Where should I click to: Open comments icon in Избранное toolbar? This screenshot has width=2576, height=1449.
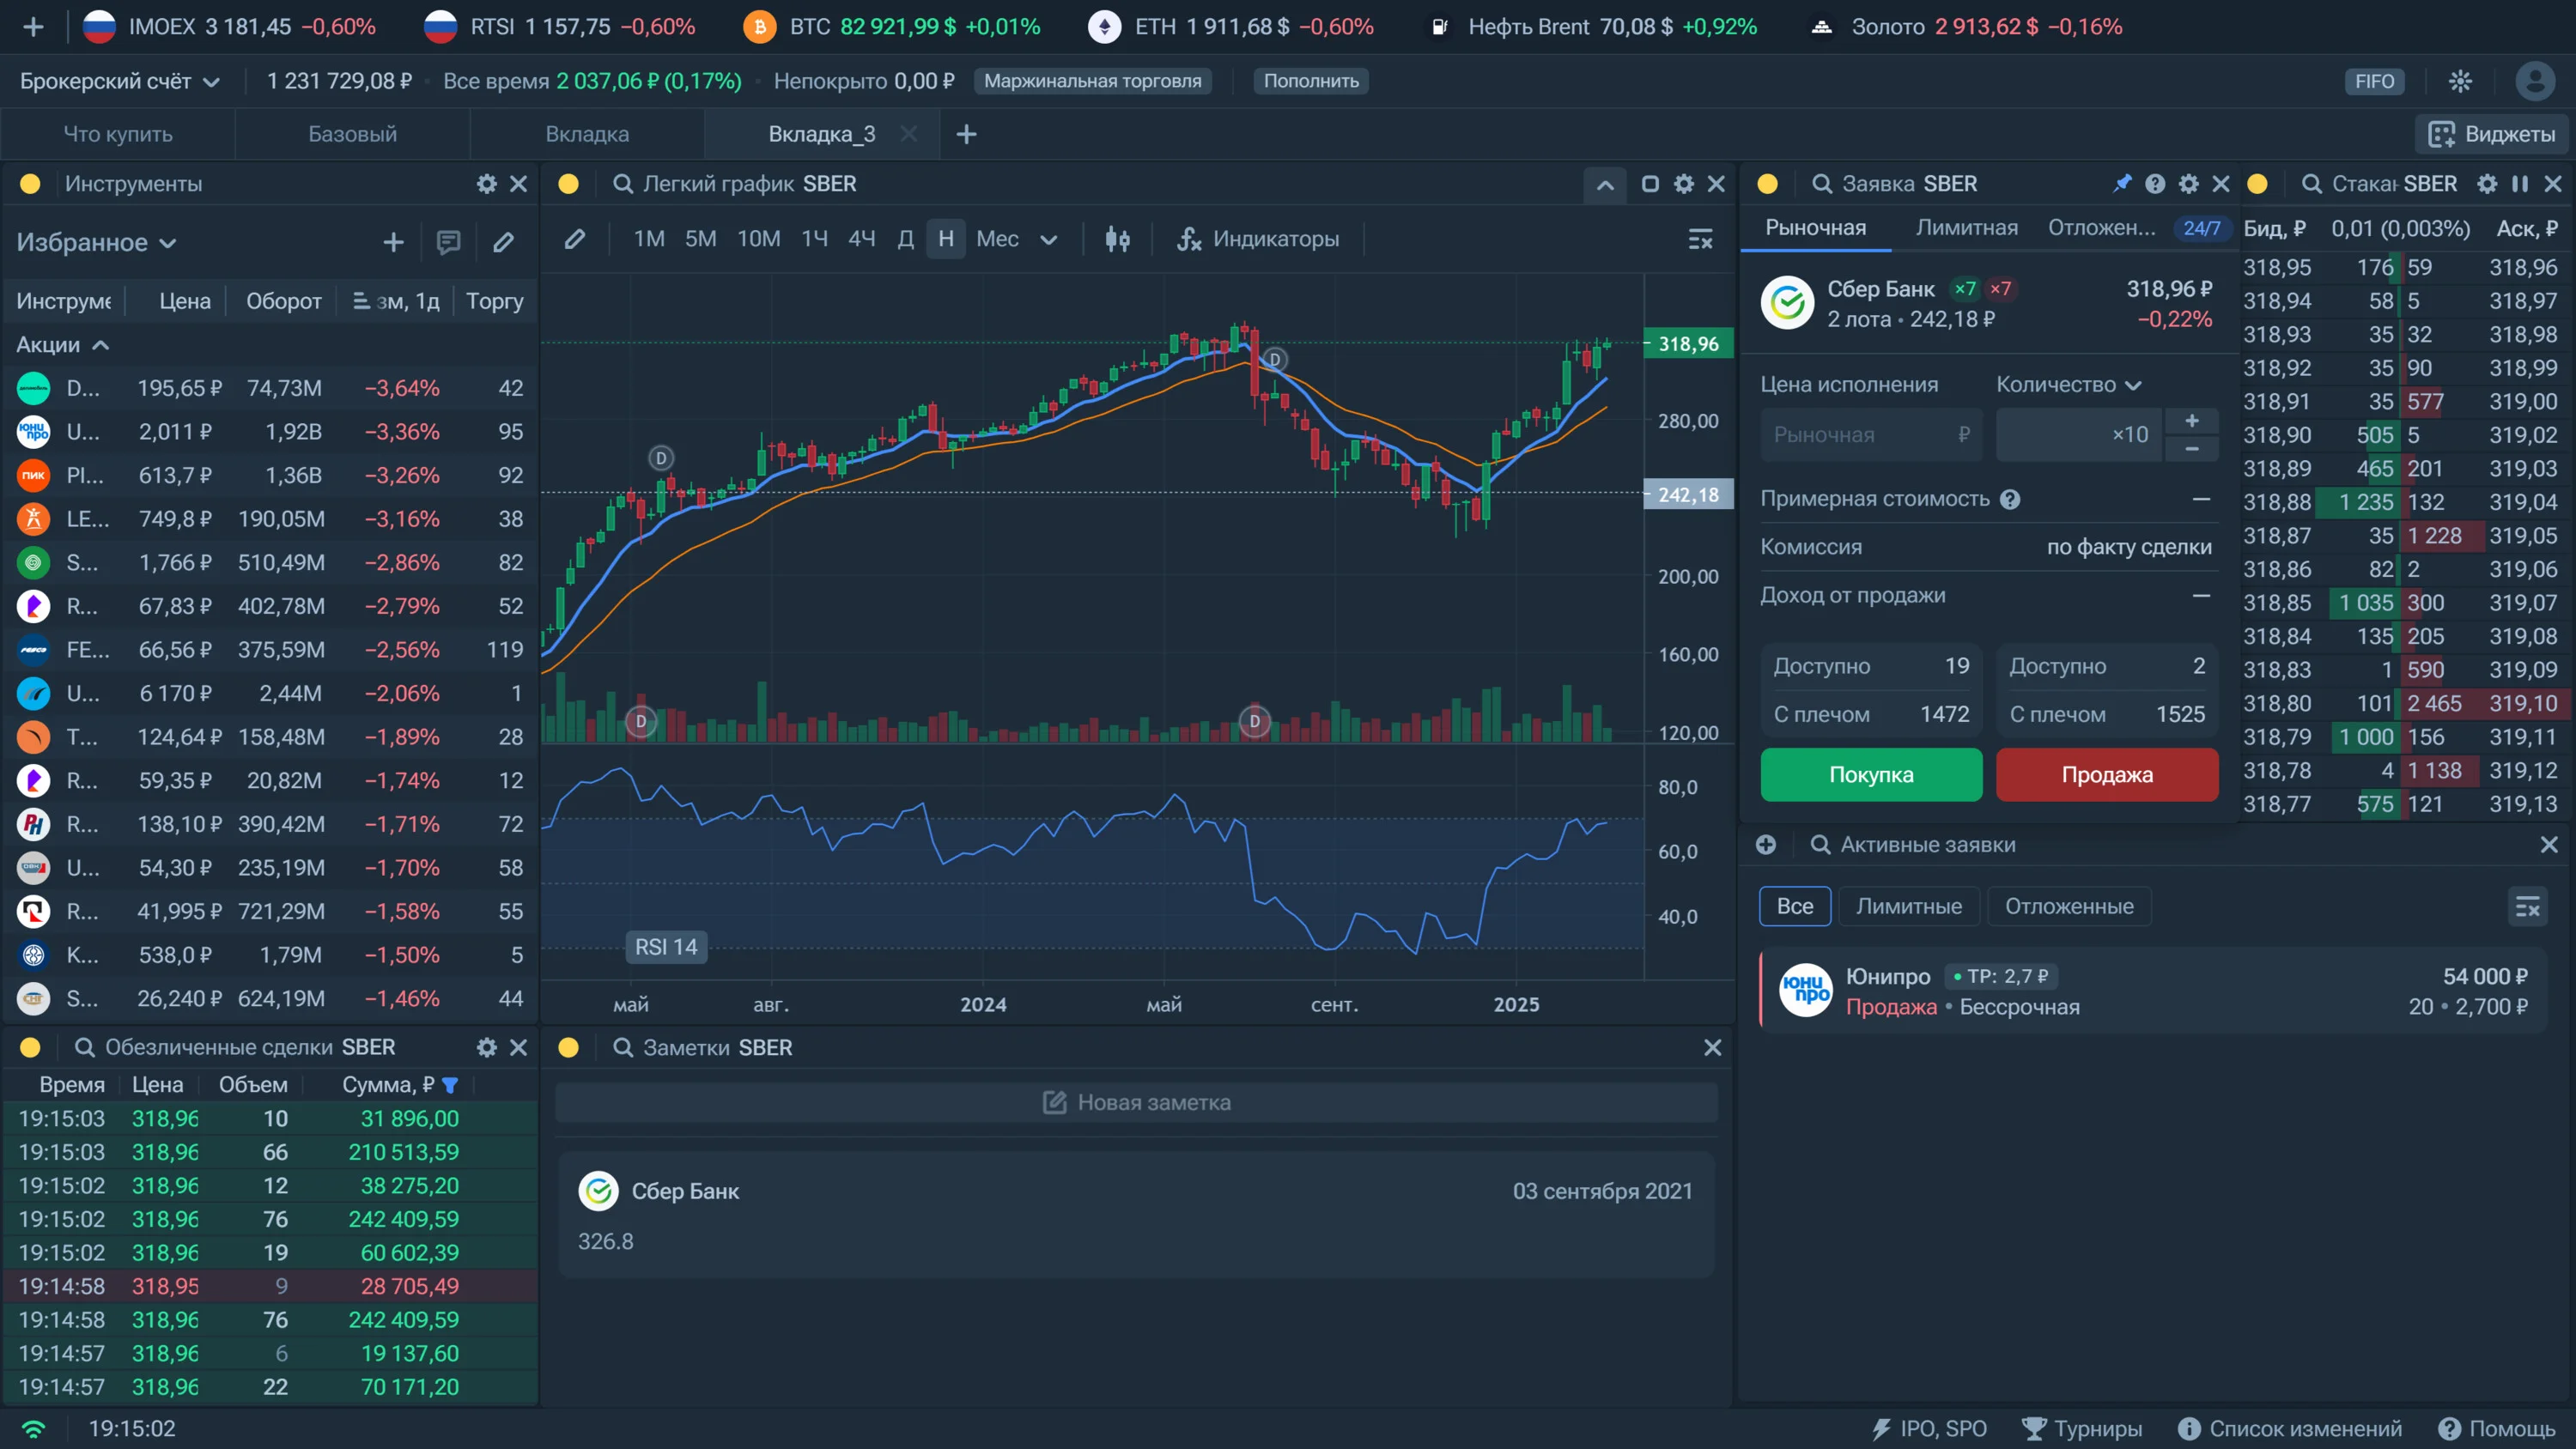(448, 242)
